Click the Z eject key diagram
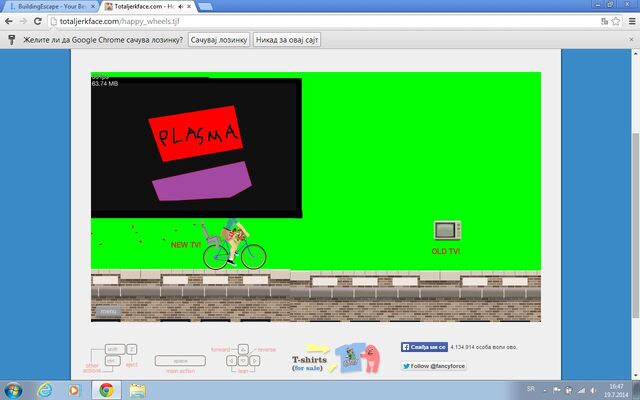This screenshot has width=640, height=400. tap(131, 349)
